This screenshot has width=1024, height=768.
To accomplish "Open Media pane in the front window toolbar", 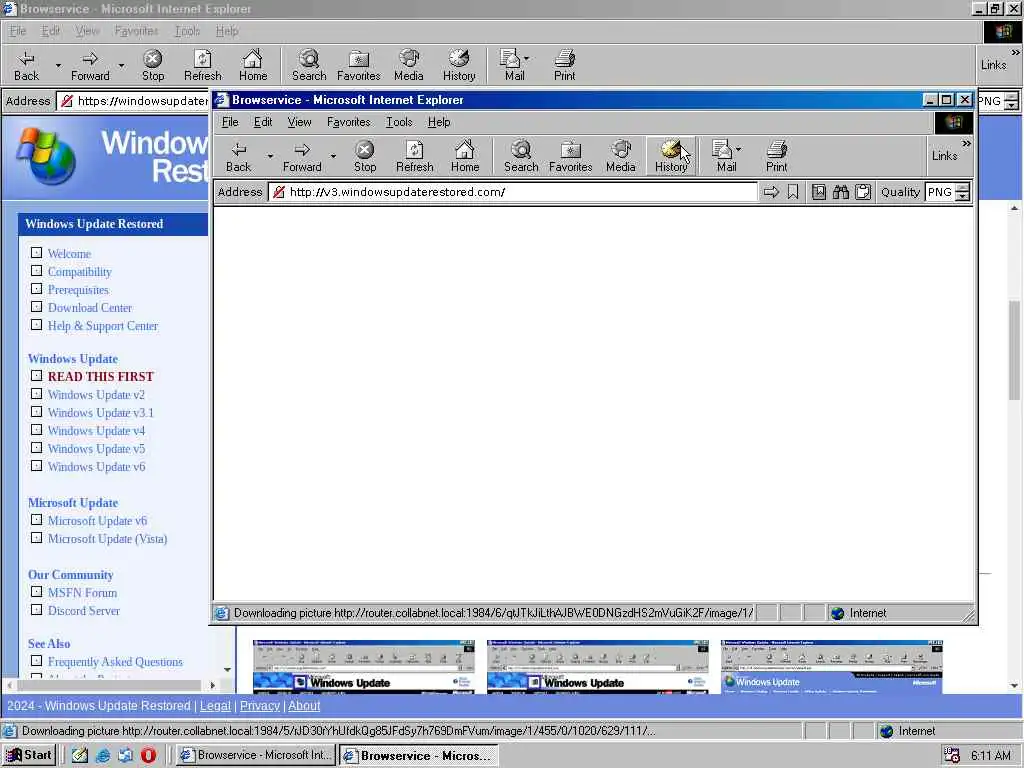I will pyautogui.click(x=620, y=157).
